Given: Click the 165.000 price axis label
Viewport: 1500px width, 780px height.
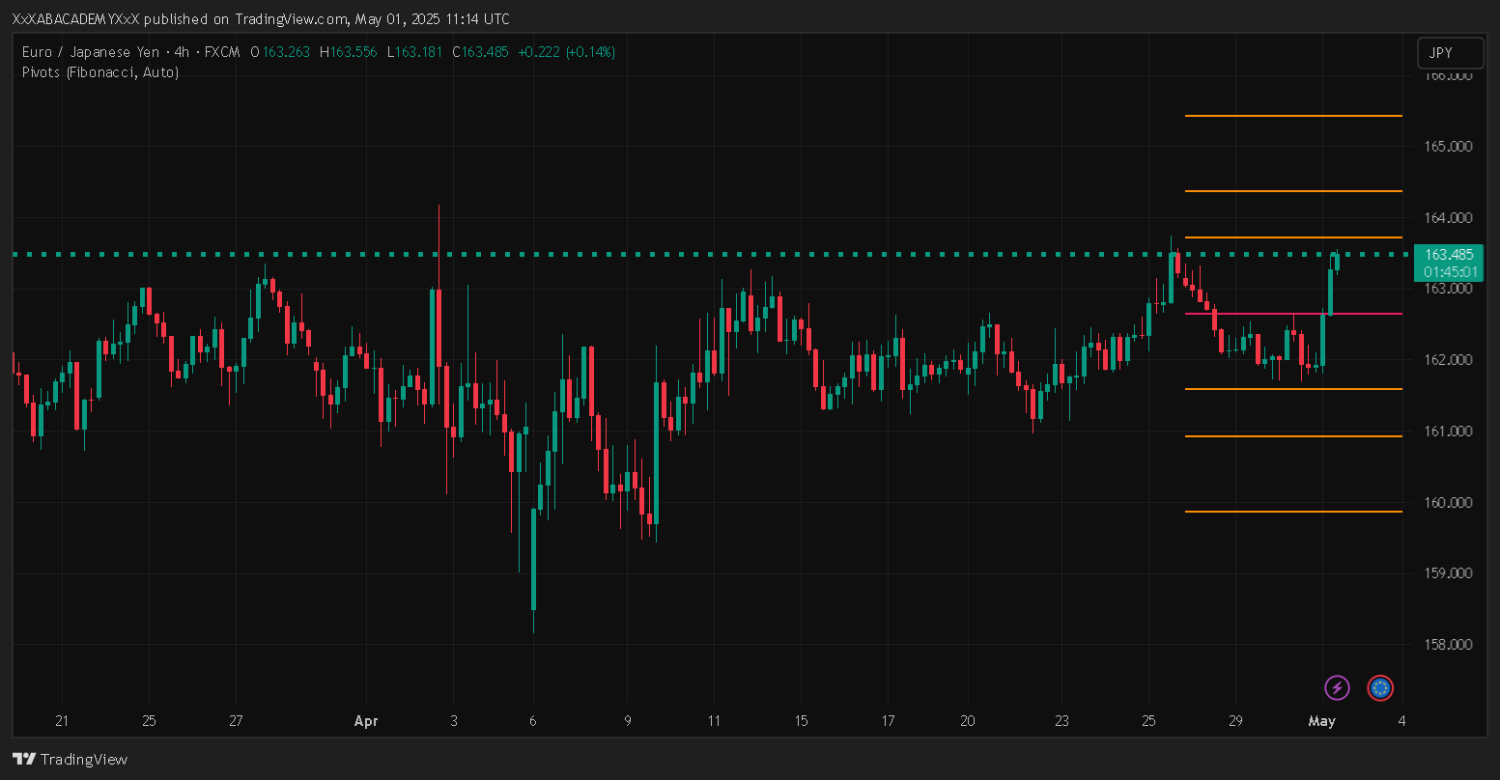Looking at the screenshot, I should pos(1447,146).
